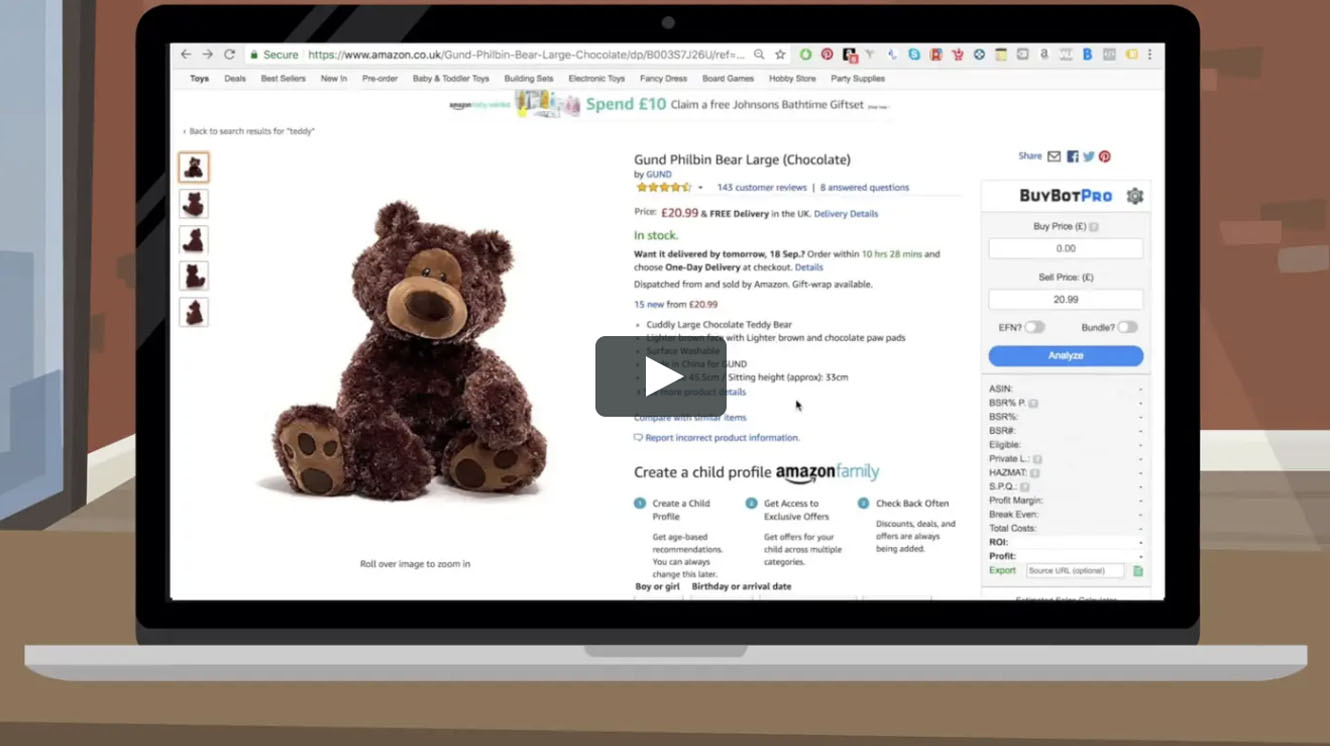
Task: Toggle the Bundle? switch
Action: click(x=1127, y=327)
